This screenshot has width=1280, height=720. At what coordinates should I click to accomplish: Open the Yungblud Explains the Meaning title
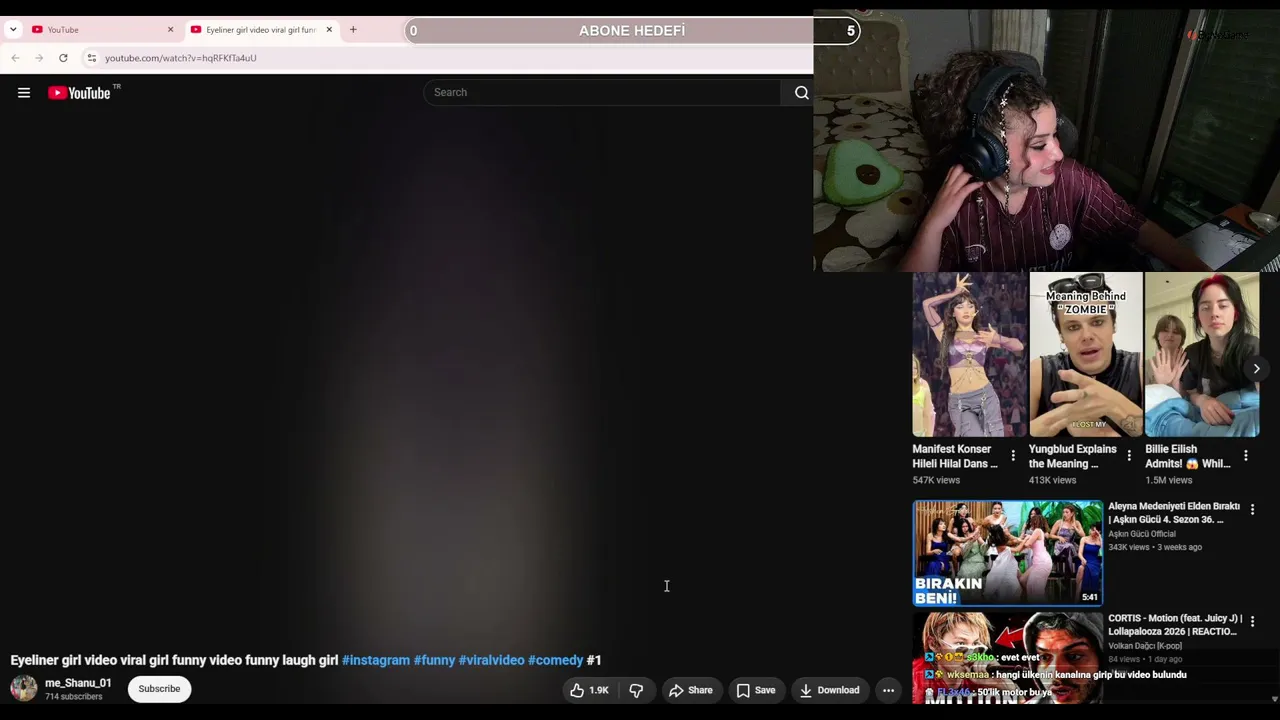coord(1073,457)
